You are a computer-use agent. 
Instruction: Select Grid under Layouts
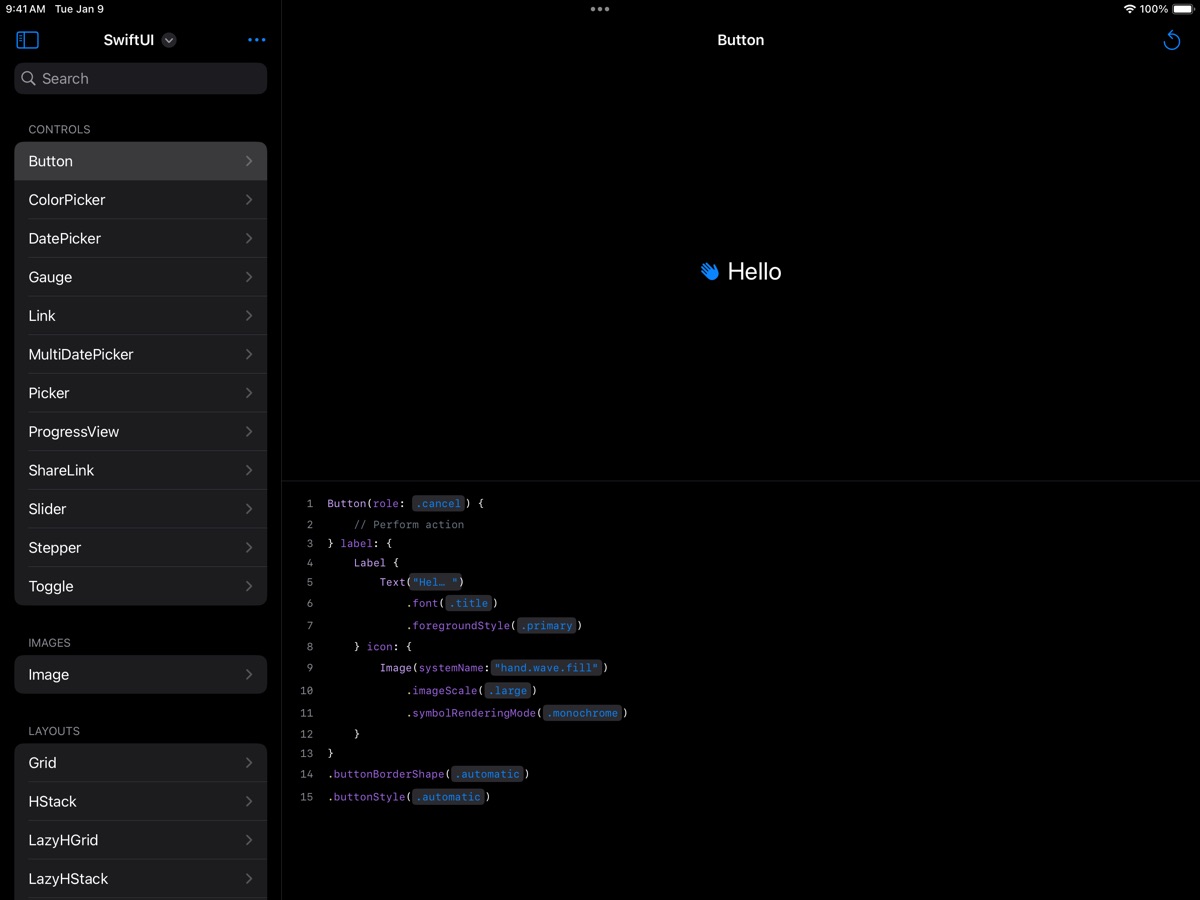click(x=141, y=763)
